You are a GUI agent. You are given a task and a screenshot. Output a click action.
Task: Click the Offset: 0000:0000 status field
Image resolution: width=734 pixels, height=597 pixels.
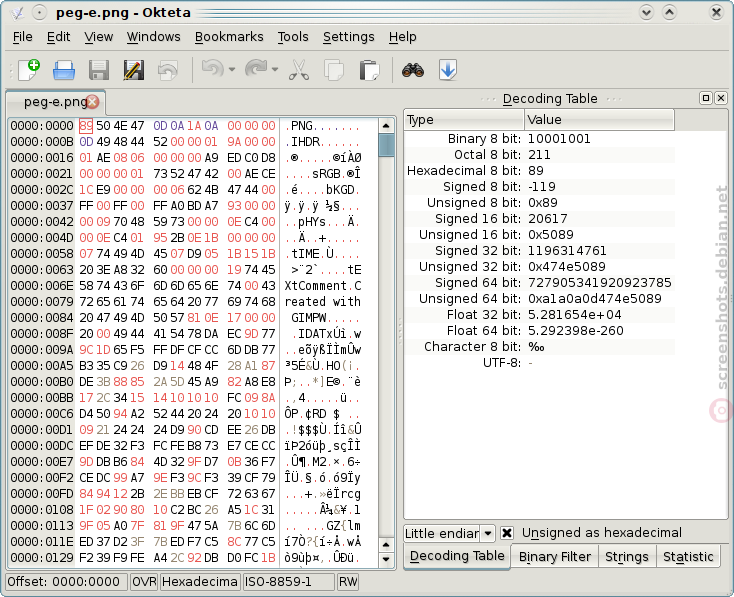point(67,582)
